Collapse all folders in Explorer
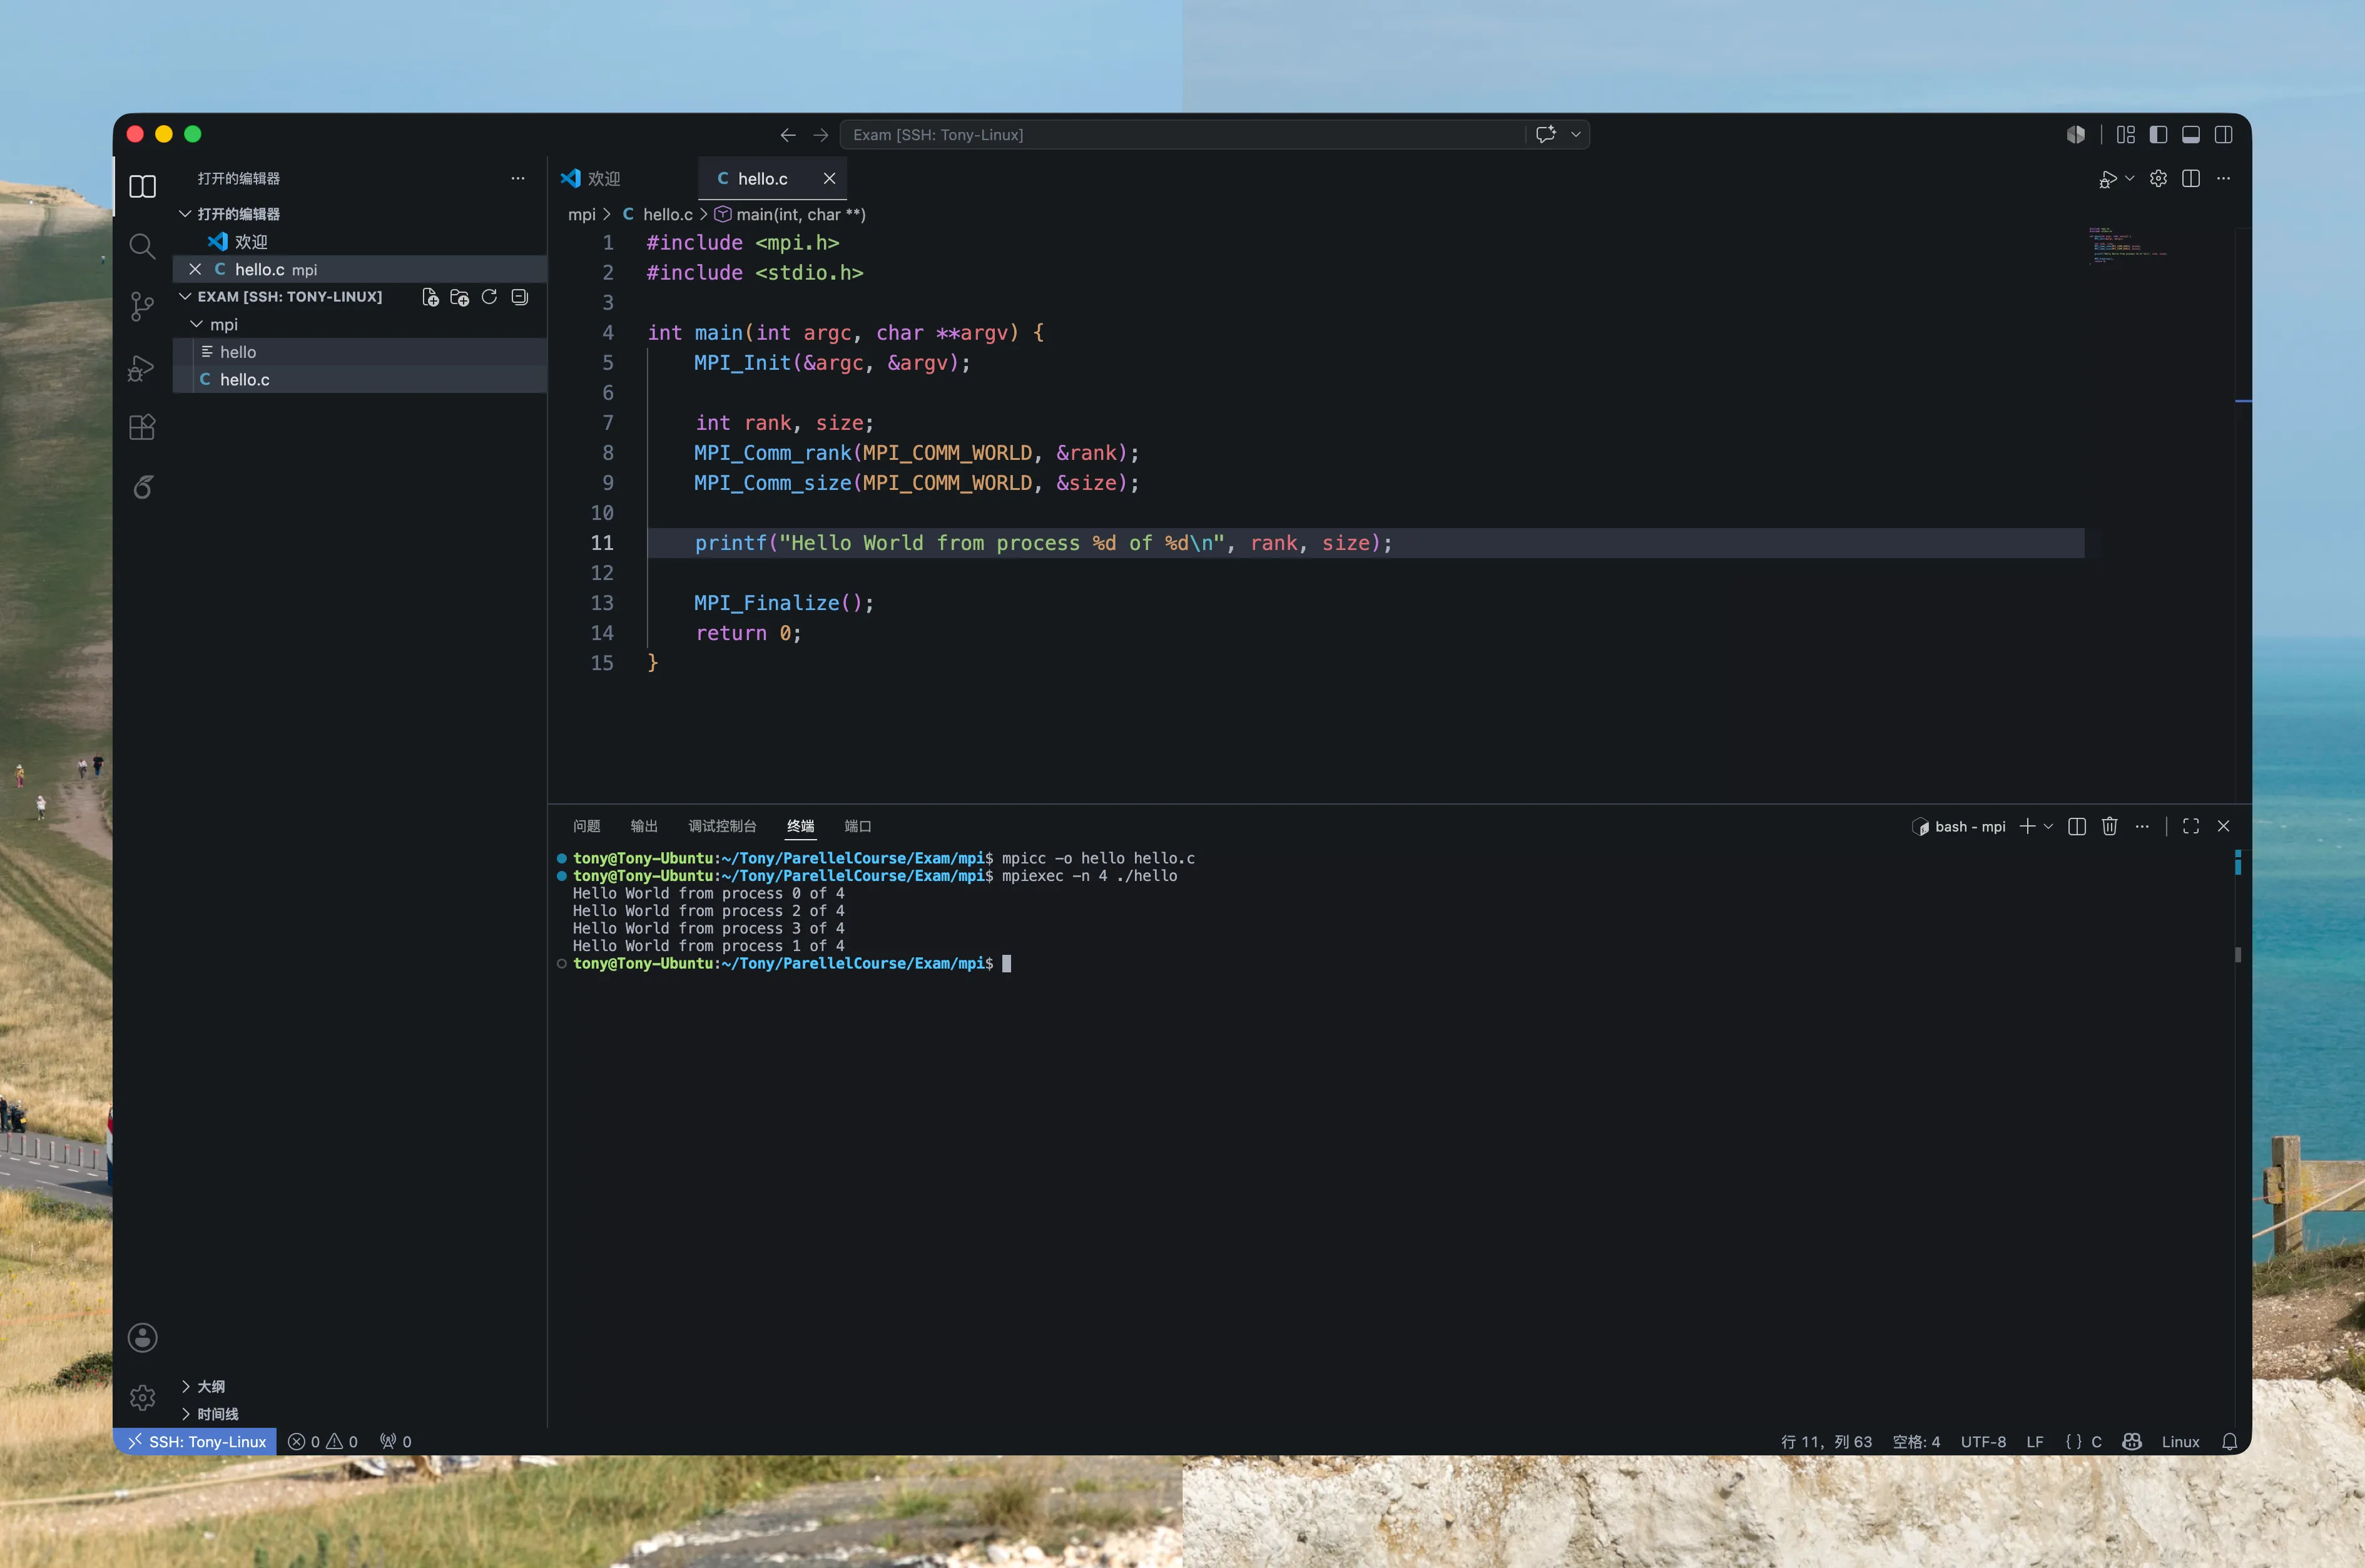Image resolution: width=2365 pixels, height=1568 pixels. (520, 297)
